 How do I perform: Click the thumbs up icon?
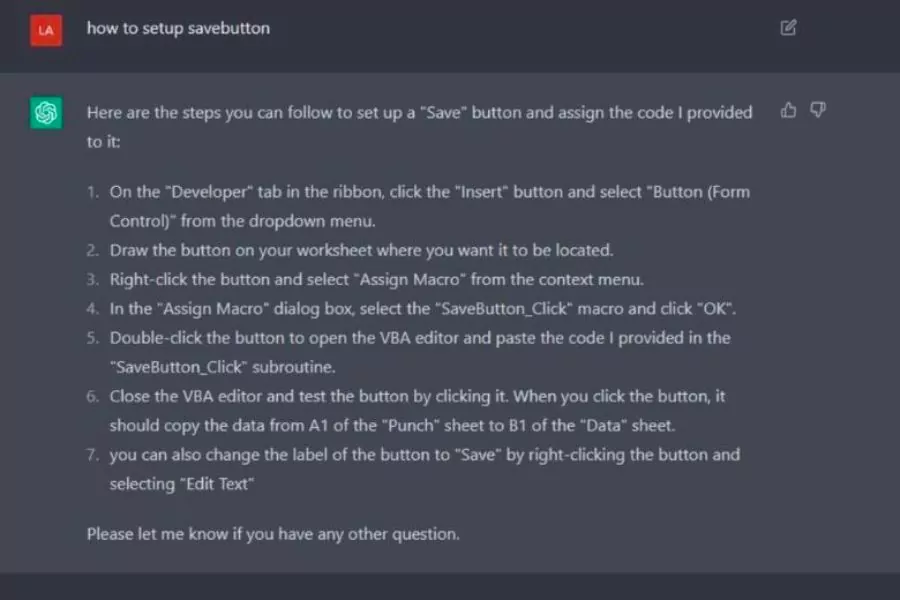coord(789,110)
